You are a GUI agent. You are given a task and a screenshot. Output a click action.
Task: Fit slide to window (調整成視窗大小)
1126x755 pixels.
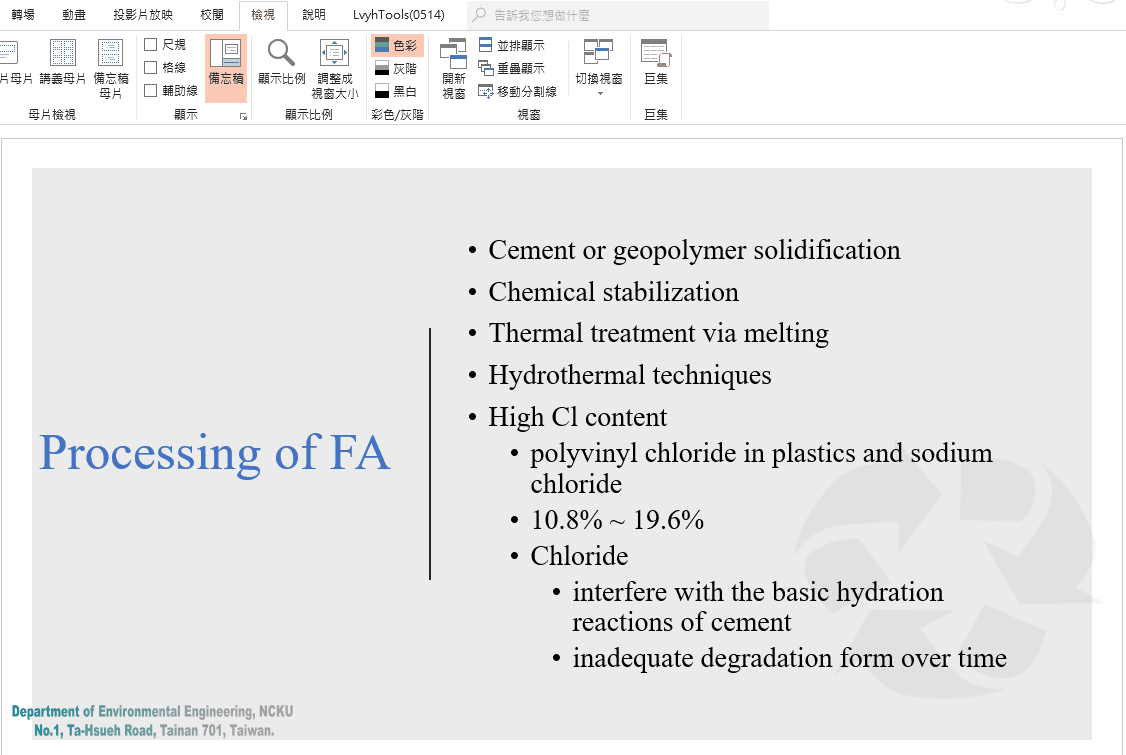334,69
